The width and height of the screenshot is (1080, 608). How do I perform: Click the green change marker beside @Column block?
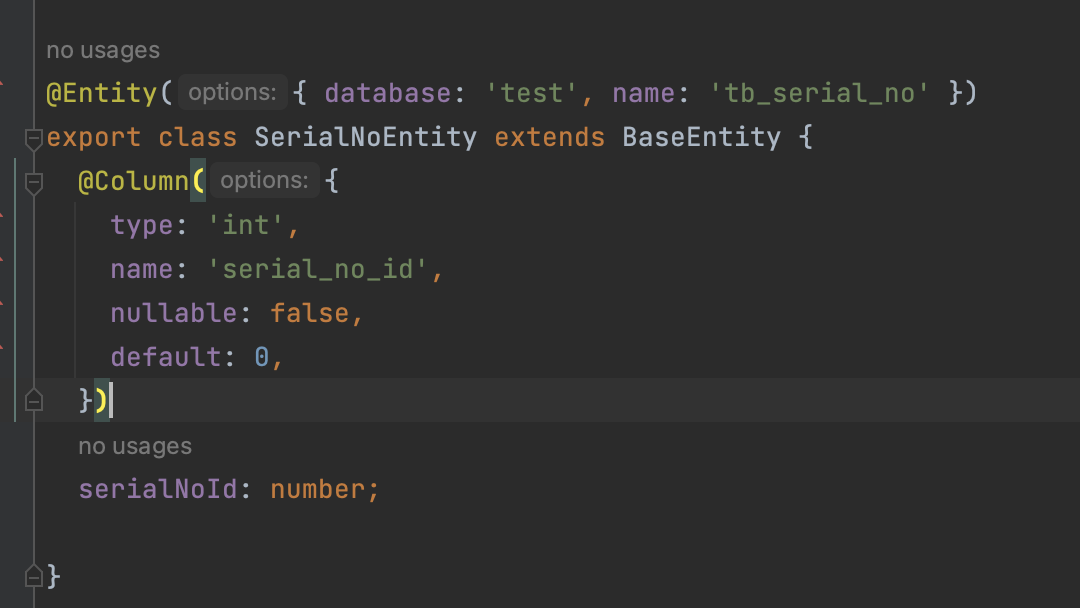point(16,290)
